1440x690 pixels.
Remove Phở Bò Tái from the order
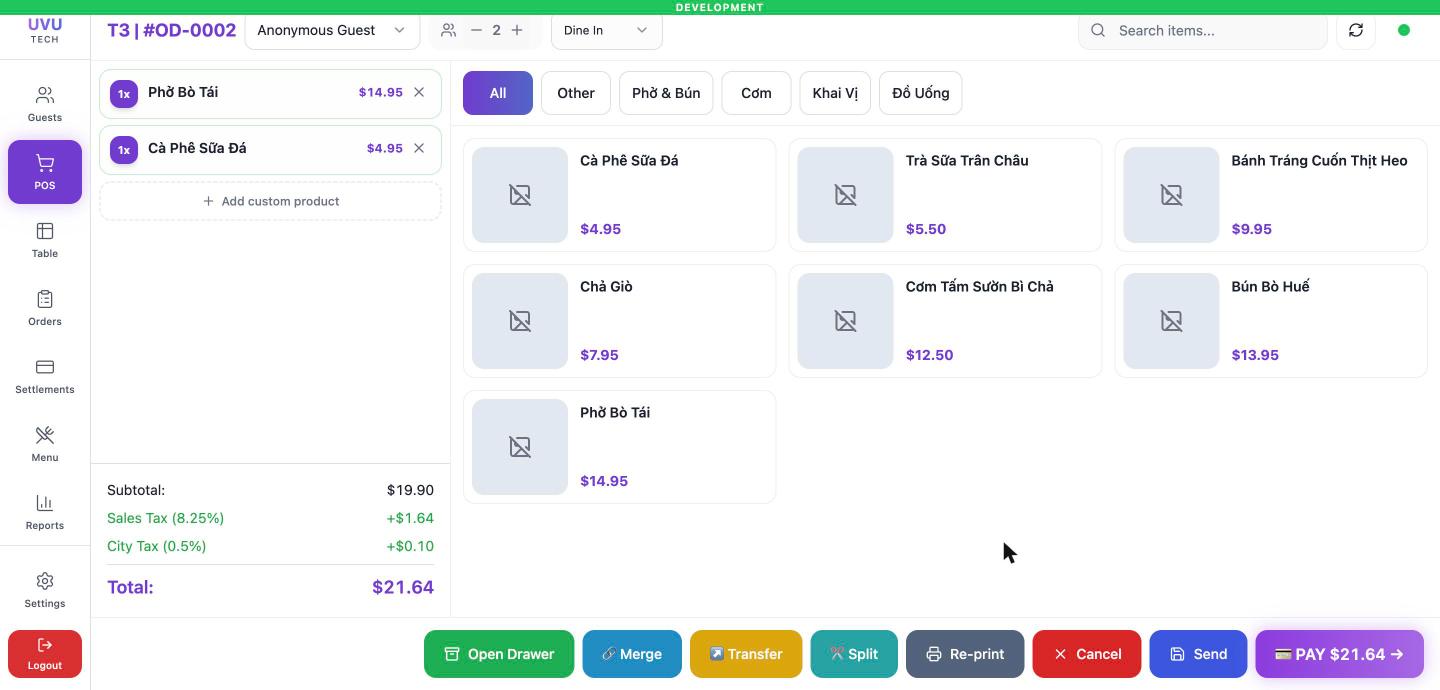tap(419, 92)
